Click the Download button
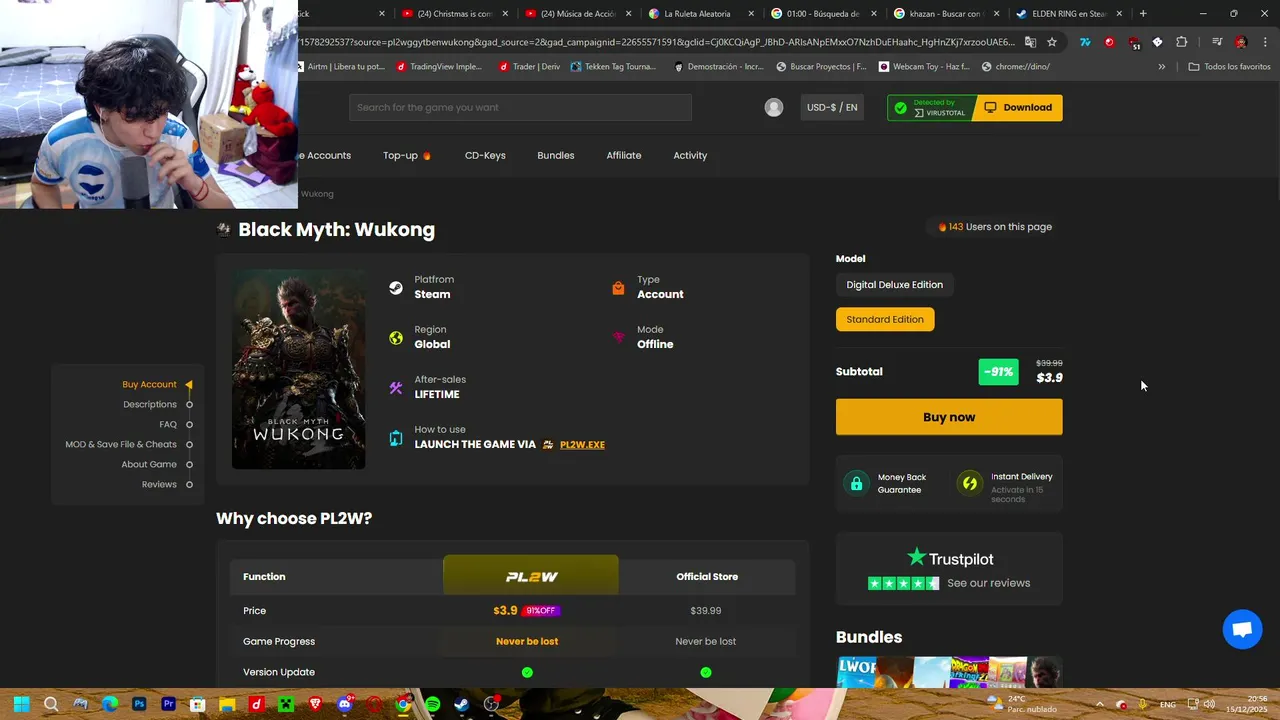The image size is (1280, 720). pos(1018,107)
